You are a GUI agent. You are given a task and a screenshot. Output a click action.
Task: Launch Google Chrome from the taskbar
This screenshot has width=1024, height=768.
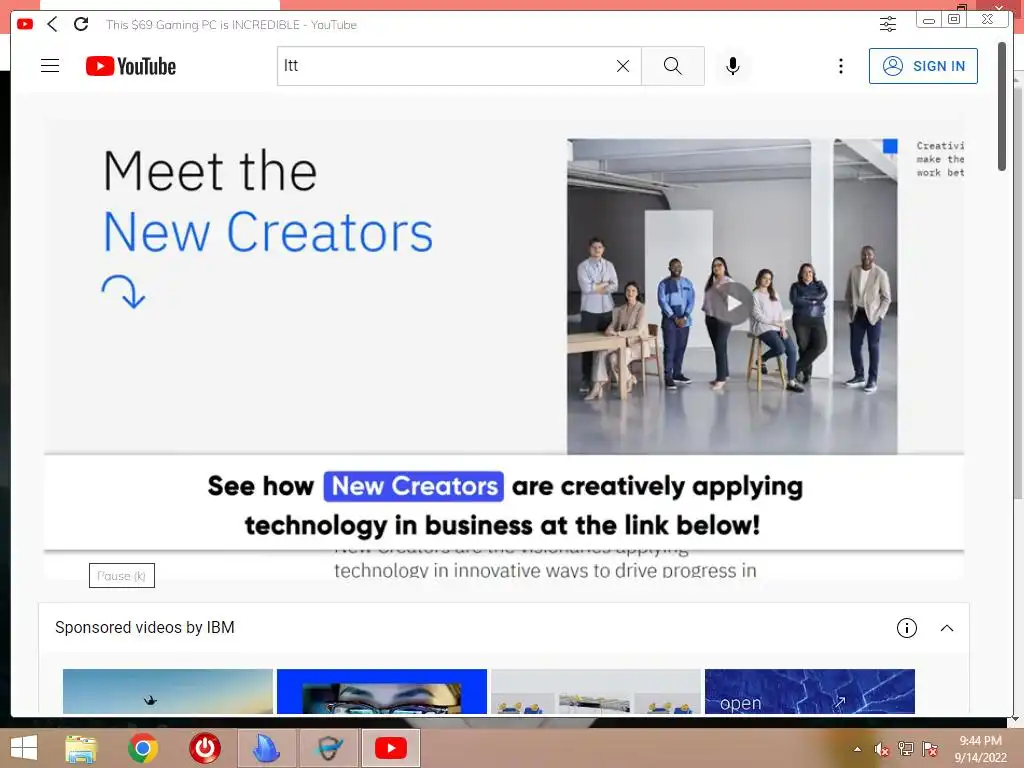(x=143, y=748)
